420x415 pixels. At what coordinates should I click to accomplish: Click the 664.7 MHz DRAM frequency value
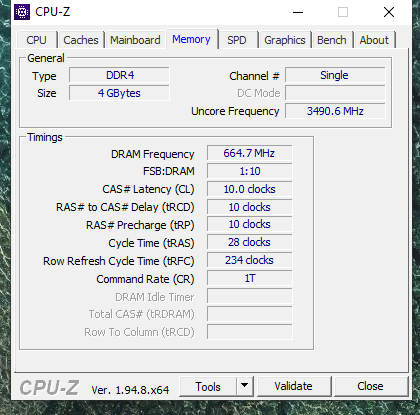(249, 153)
